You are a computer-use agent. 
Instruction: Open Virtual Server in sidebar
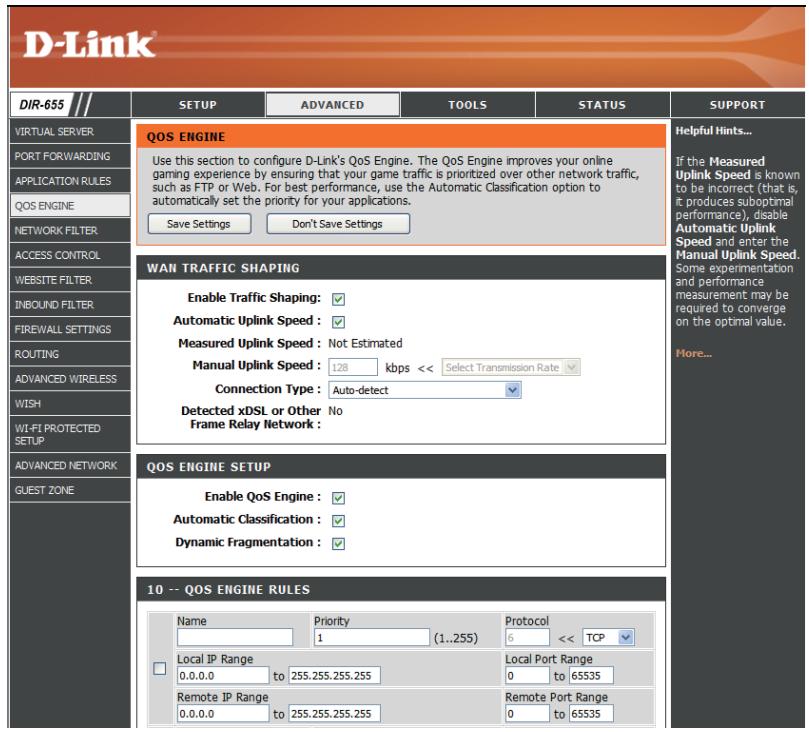tap(70, 132)
